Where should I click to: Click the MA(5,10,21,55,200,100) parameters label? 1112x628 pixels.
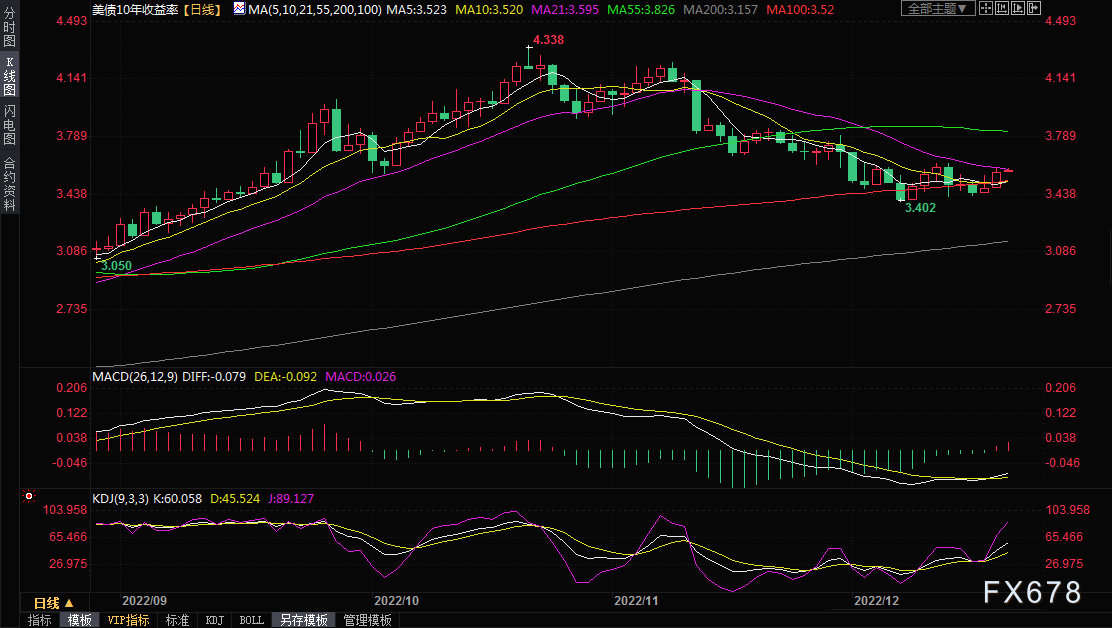pyautogui.click(x=312, y=8)
